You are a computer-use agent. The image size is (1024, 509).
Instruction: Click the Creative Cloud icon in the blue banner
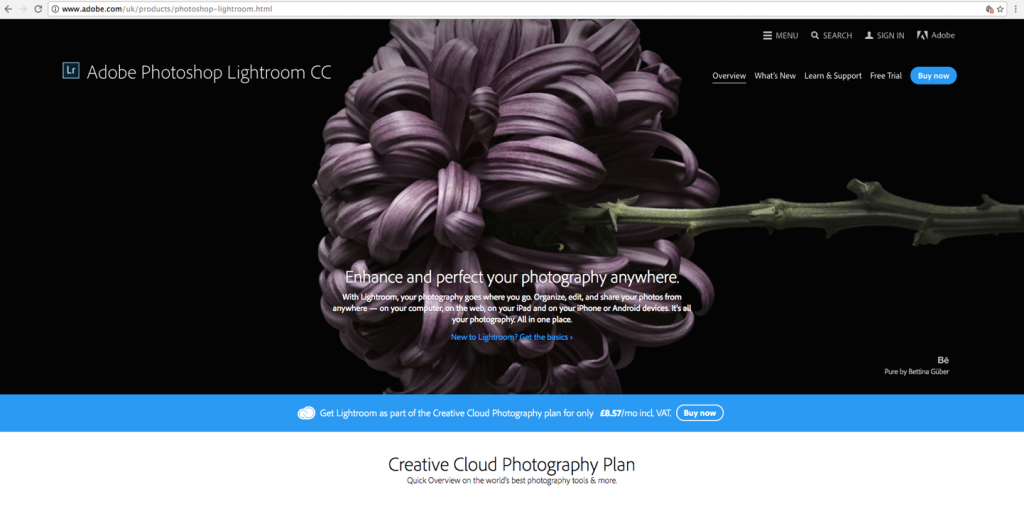pos(306,413)
